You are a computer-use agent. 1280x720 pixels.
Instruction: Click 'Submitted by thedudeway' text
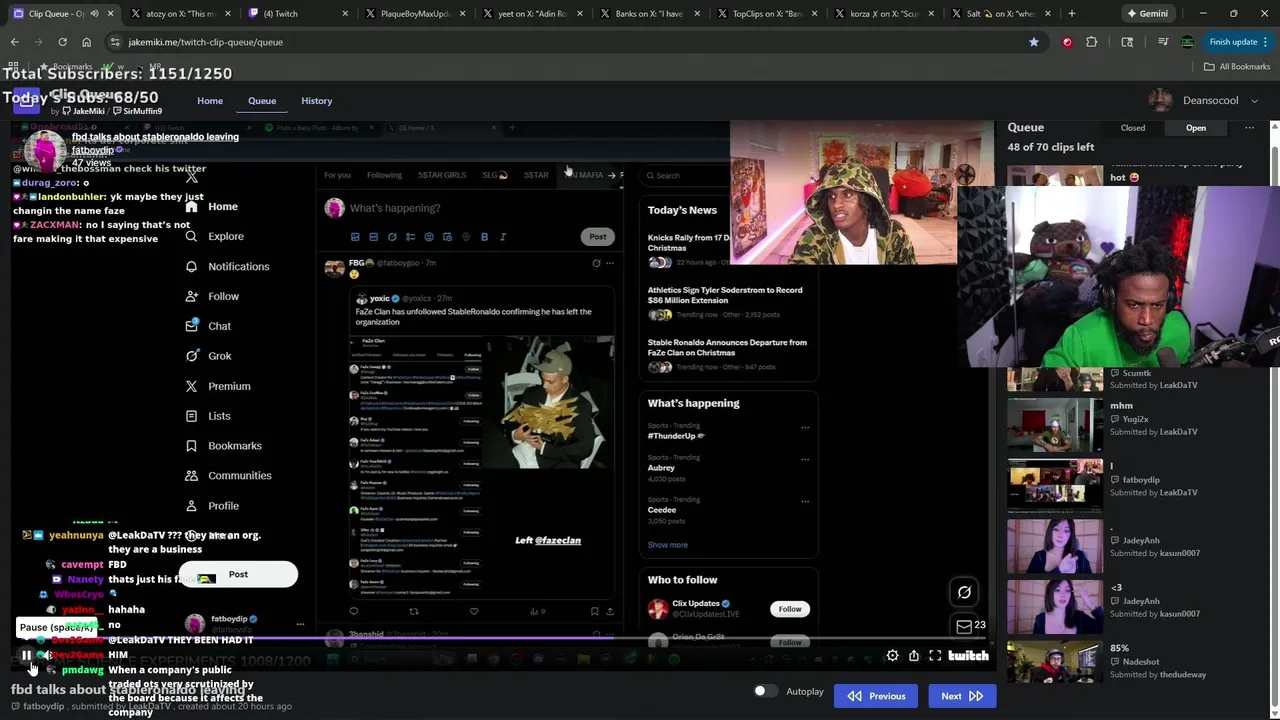[x=1158, y=675]
